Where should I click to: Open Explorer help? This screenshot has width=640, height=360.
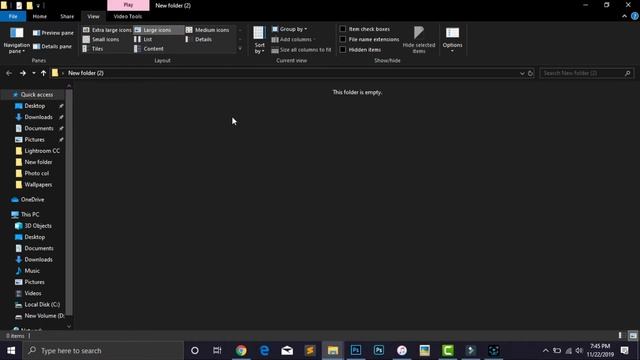point(635,16)
